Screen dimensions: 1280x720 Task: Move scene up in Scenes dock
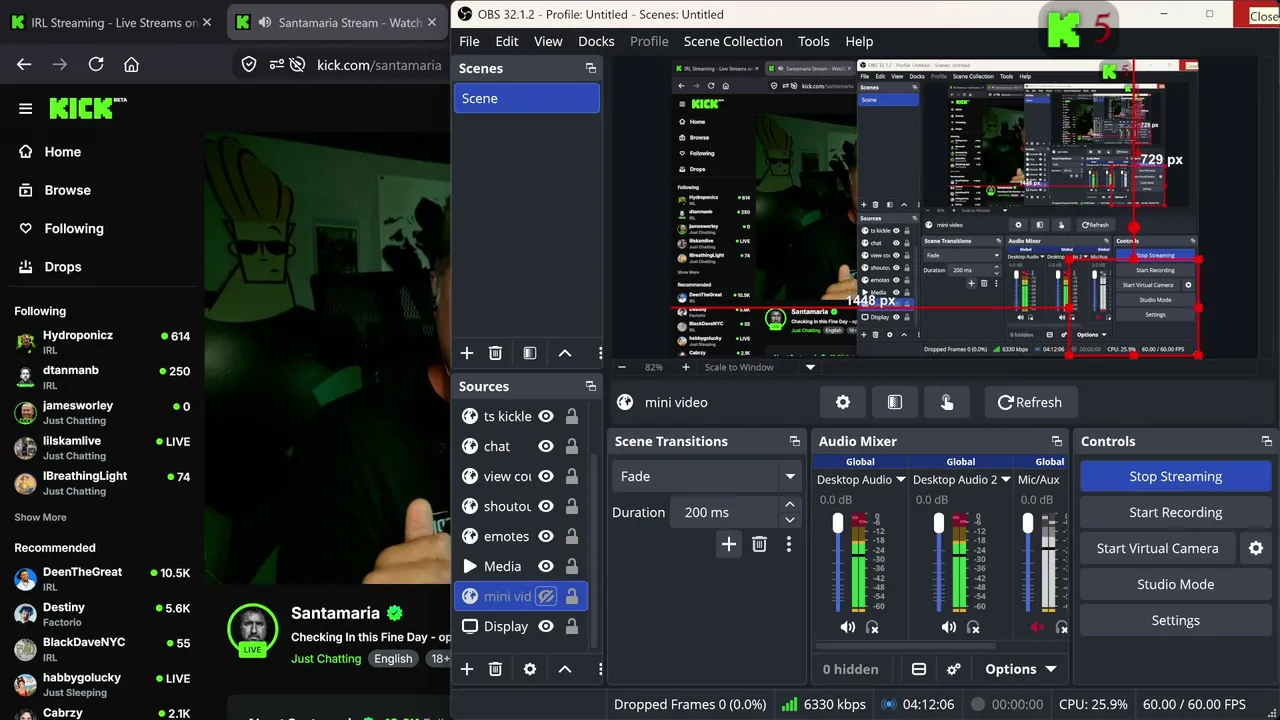tap(565, 353)
